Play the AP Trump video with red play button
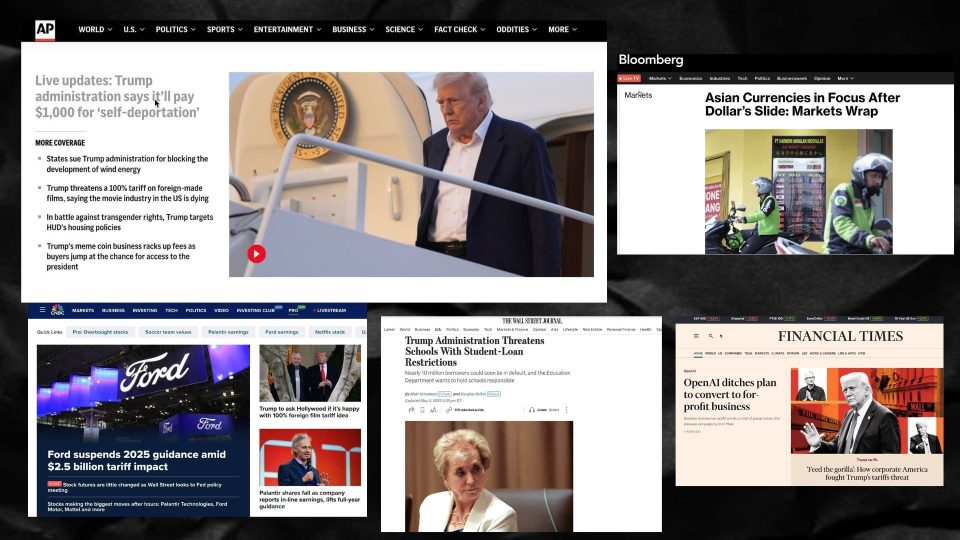The height and width of the screenshot is (540, 960). [x=257, y=253]
